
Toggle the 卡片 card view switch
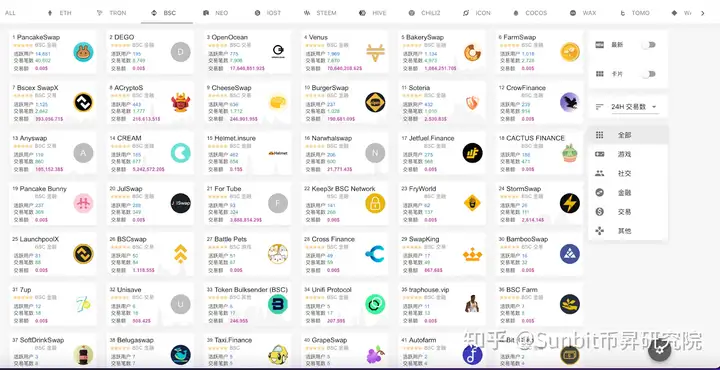[648, 74]
